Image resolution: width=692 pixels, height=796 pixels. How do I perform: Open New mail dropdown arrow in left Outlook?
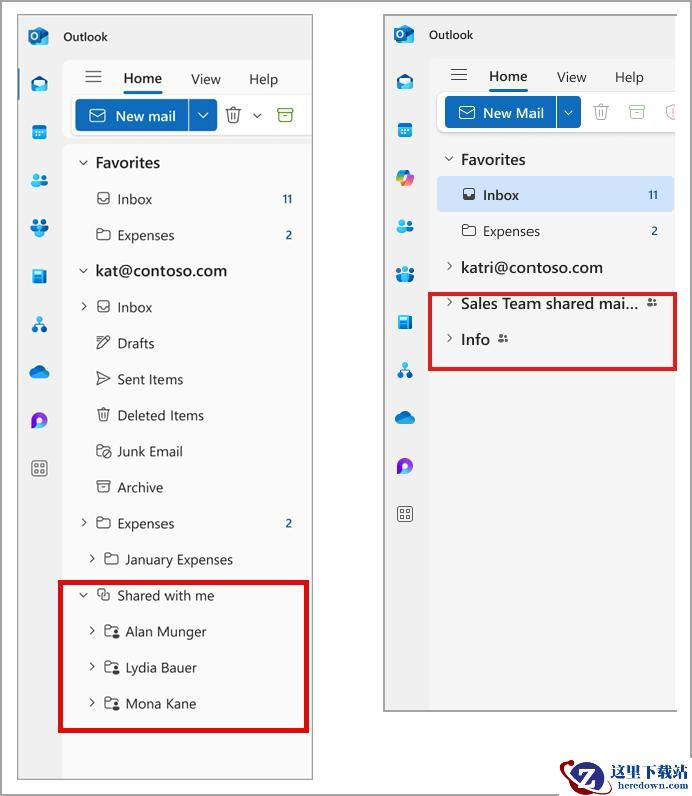coord(203,115)
